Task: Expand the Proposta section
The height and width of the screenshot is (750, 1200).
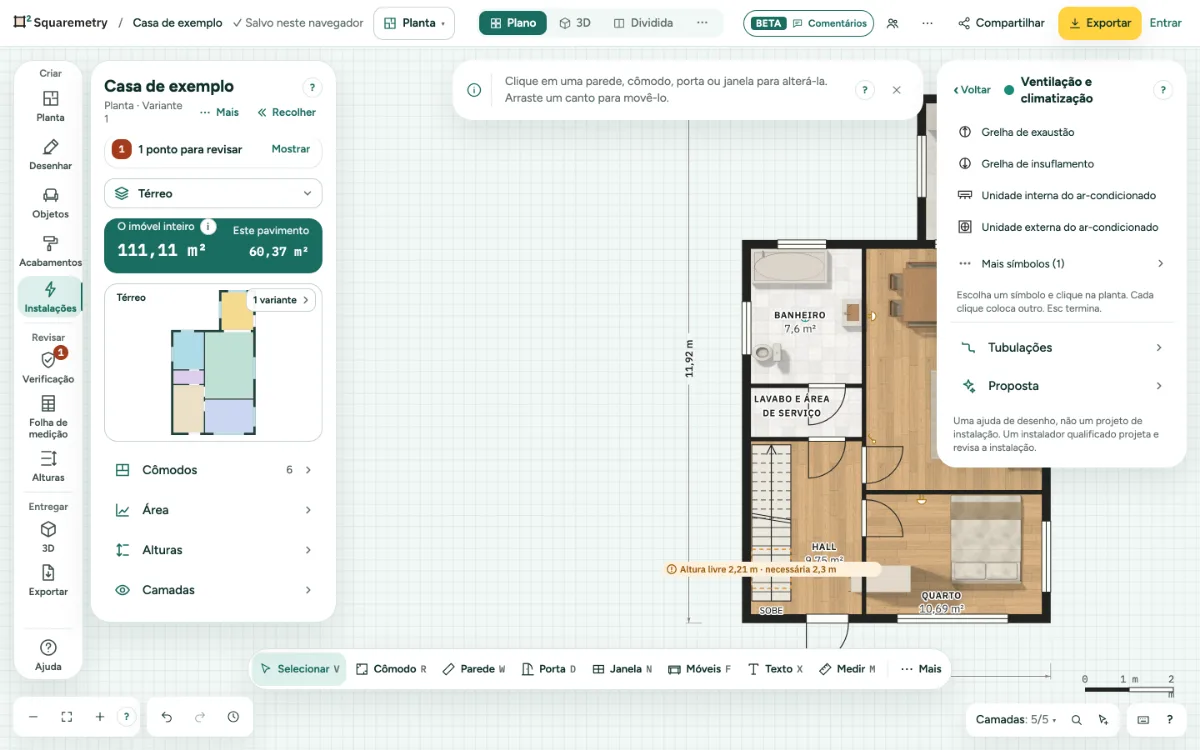Action: [1062, 386]
